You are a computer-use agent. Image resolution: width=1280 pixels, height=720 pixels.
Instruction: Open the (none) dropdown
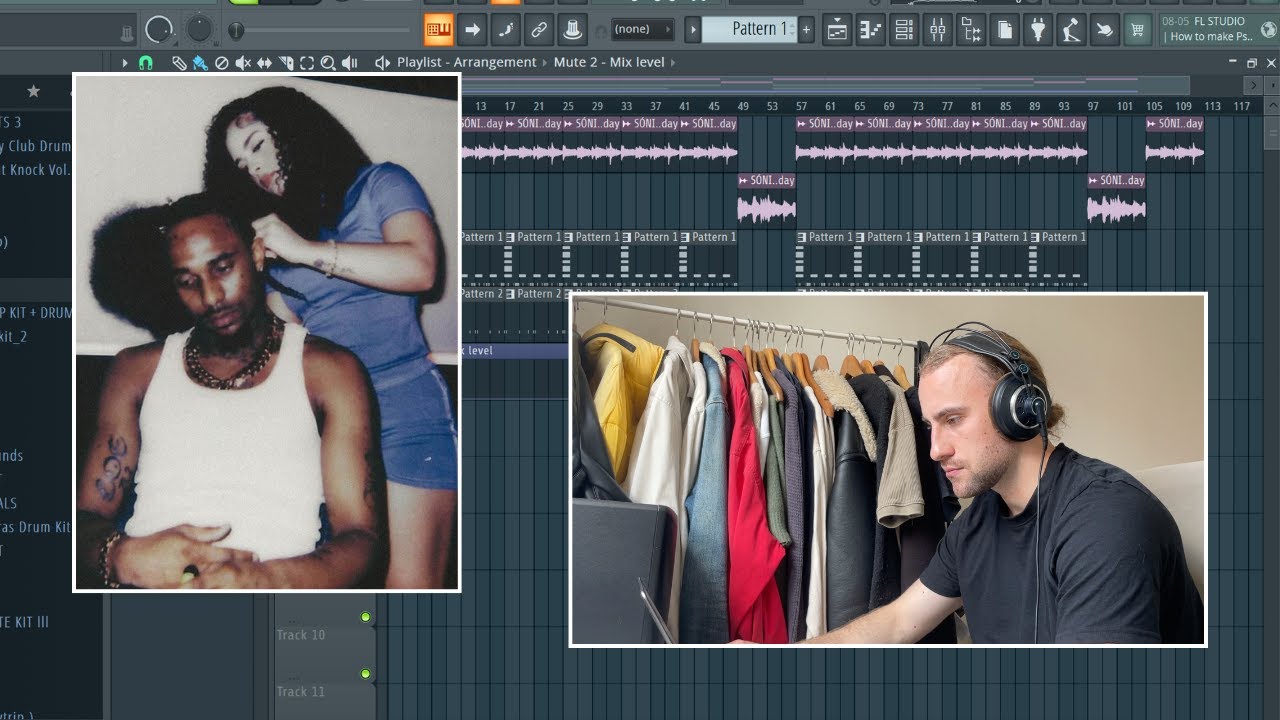click(x=641, y=30)
